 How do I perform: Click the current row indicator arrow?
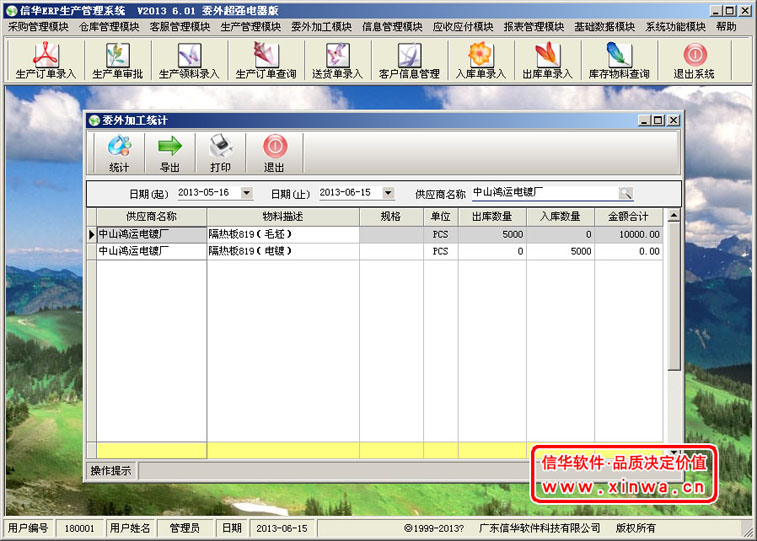point(92,235)
